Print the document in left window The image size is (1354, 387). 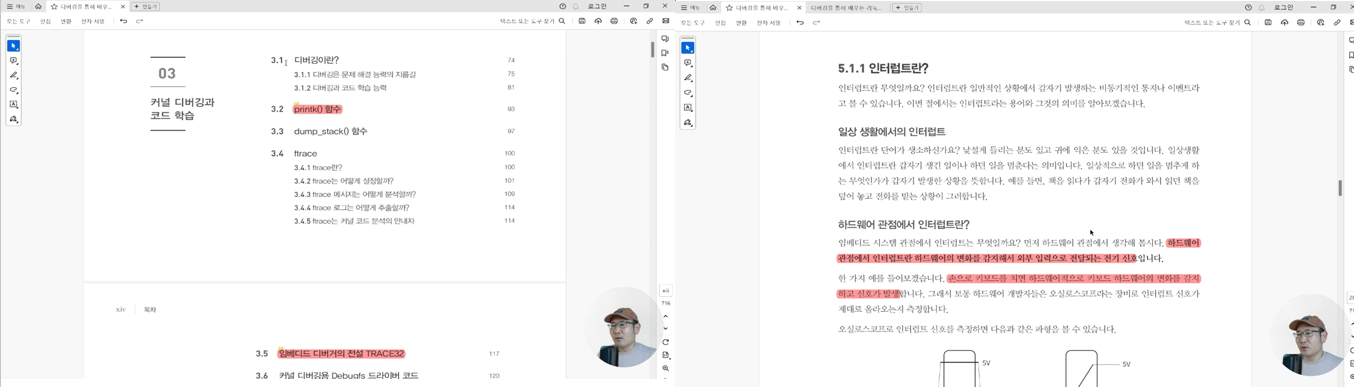(x=614, y=21)
